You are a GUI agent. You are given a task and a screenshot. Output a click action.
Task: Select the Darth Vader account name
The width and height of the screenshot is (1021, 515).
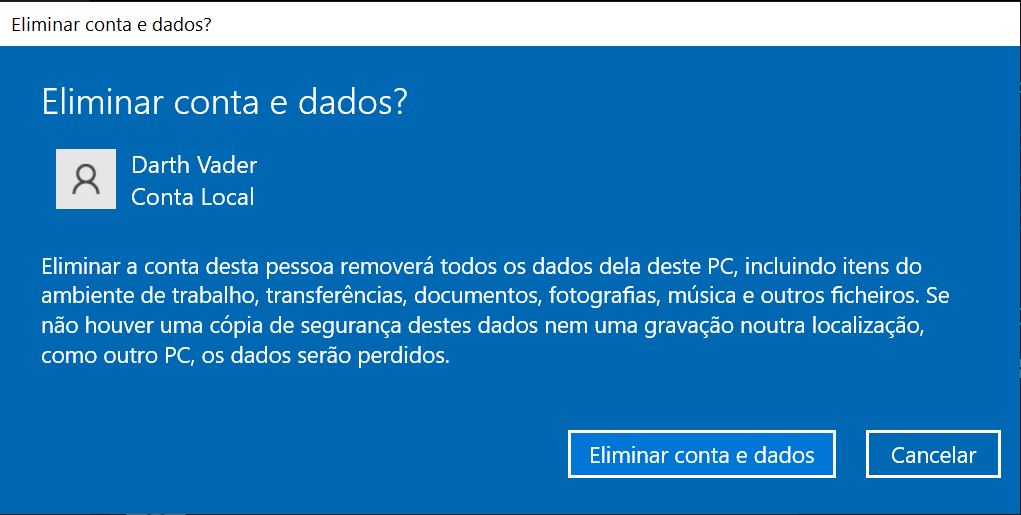pos(194,165)
